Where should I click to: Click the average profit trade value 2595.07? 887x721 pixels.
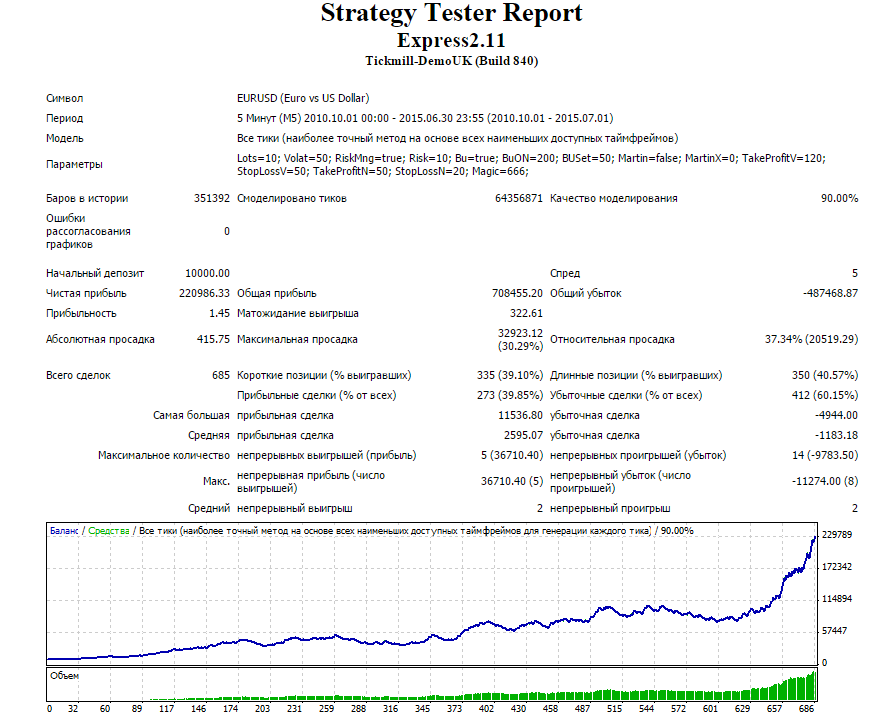click(523, 435)
